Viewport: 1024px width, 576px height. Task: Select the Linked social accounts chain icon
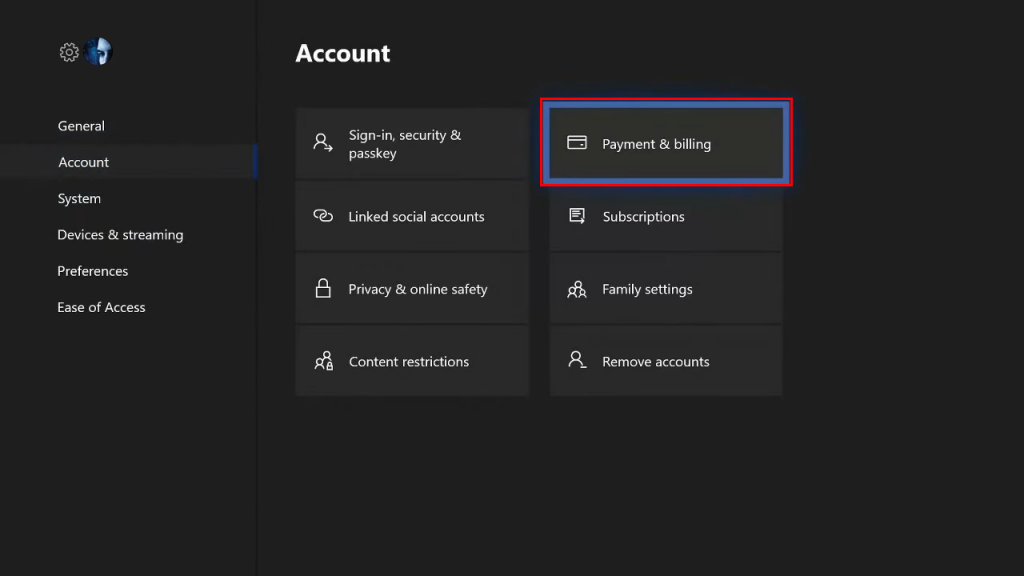point(322,216)
